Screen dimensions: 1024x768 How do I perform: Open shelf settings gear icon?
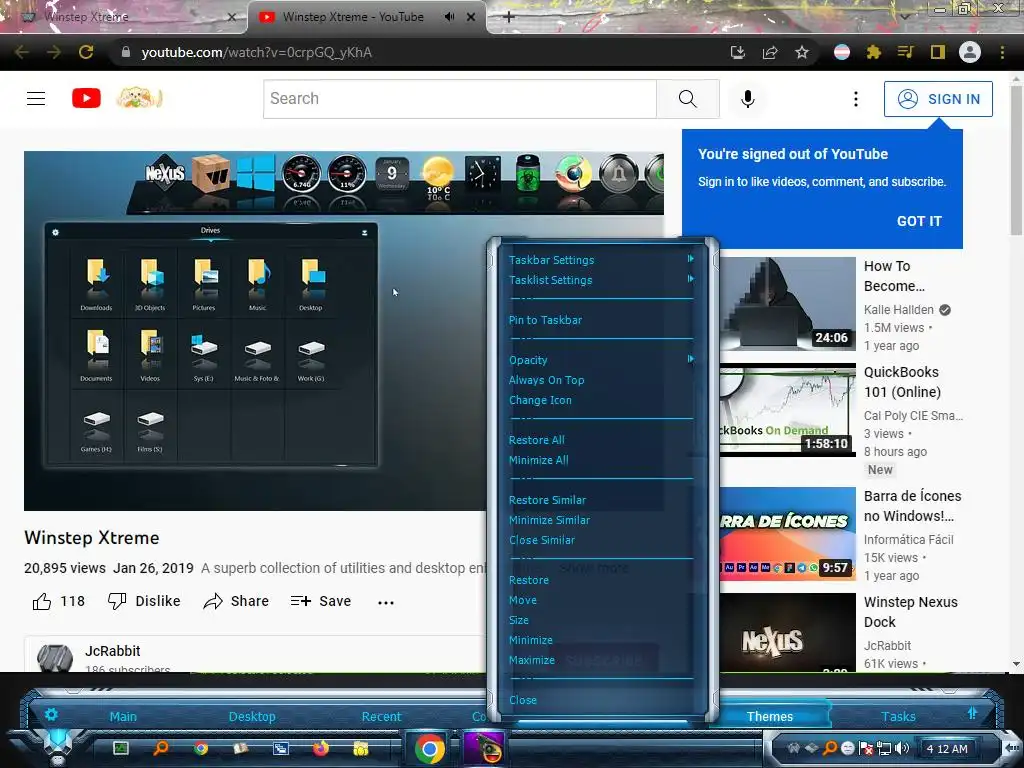51,714
